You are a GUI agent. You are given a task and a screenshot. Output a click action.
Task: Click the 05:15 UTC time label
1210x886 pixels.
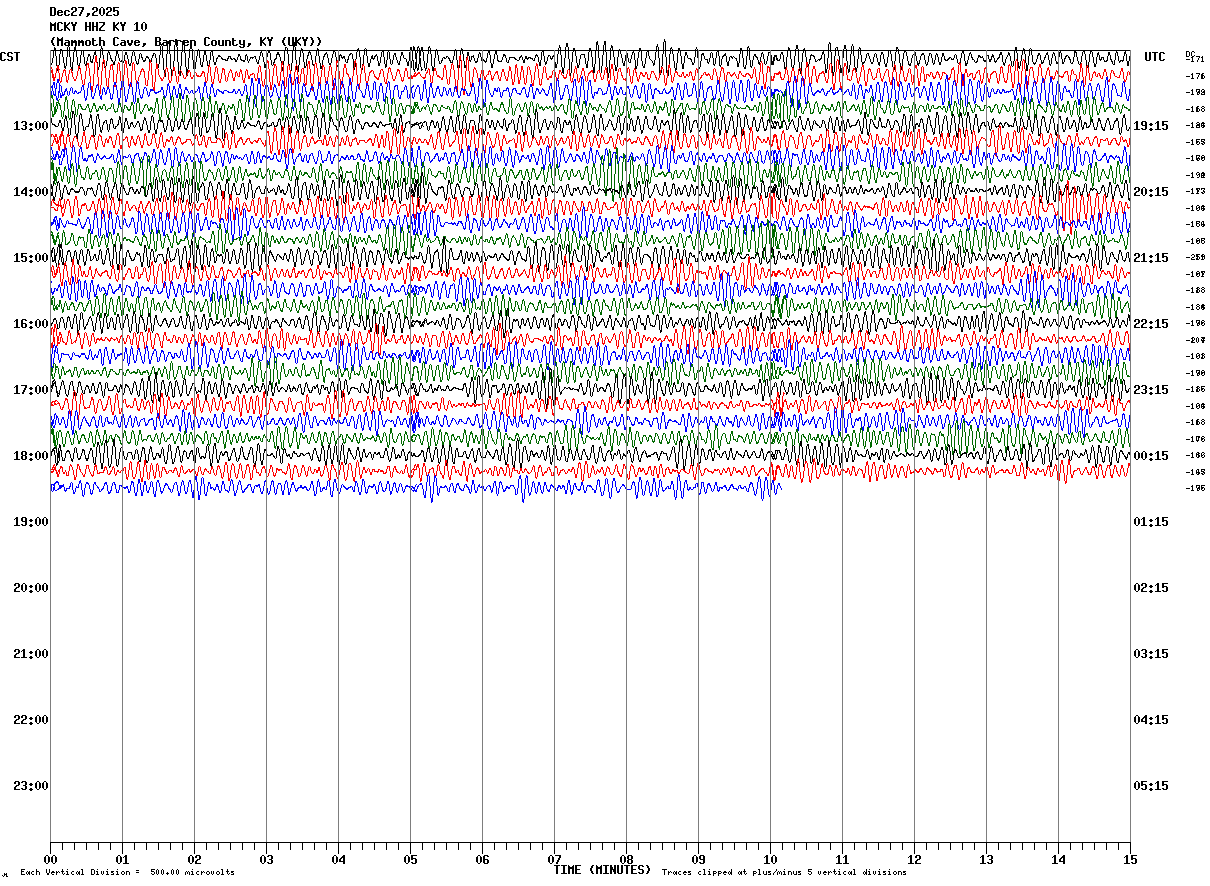tap(1151, 786)
